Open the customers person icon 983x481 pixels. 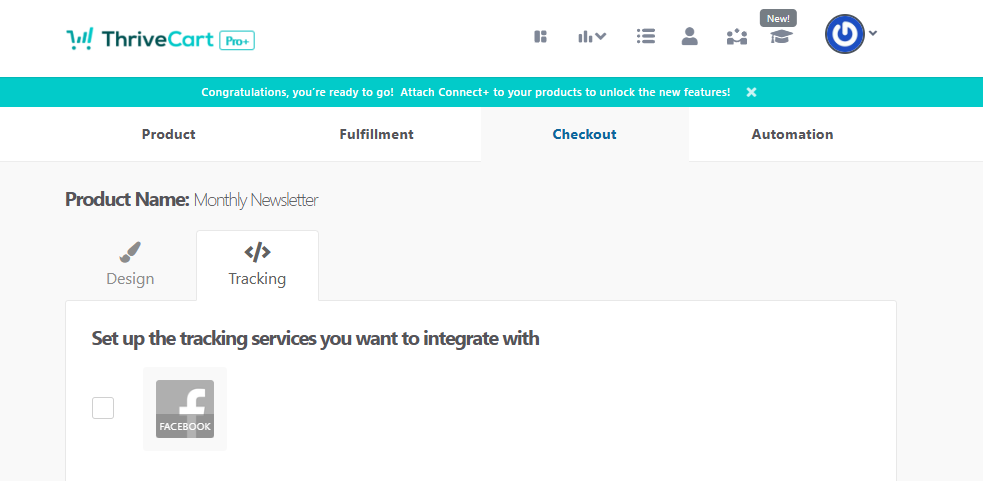coord(689,37)
